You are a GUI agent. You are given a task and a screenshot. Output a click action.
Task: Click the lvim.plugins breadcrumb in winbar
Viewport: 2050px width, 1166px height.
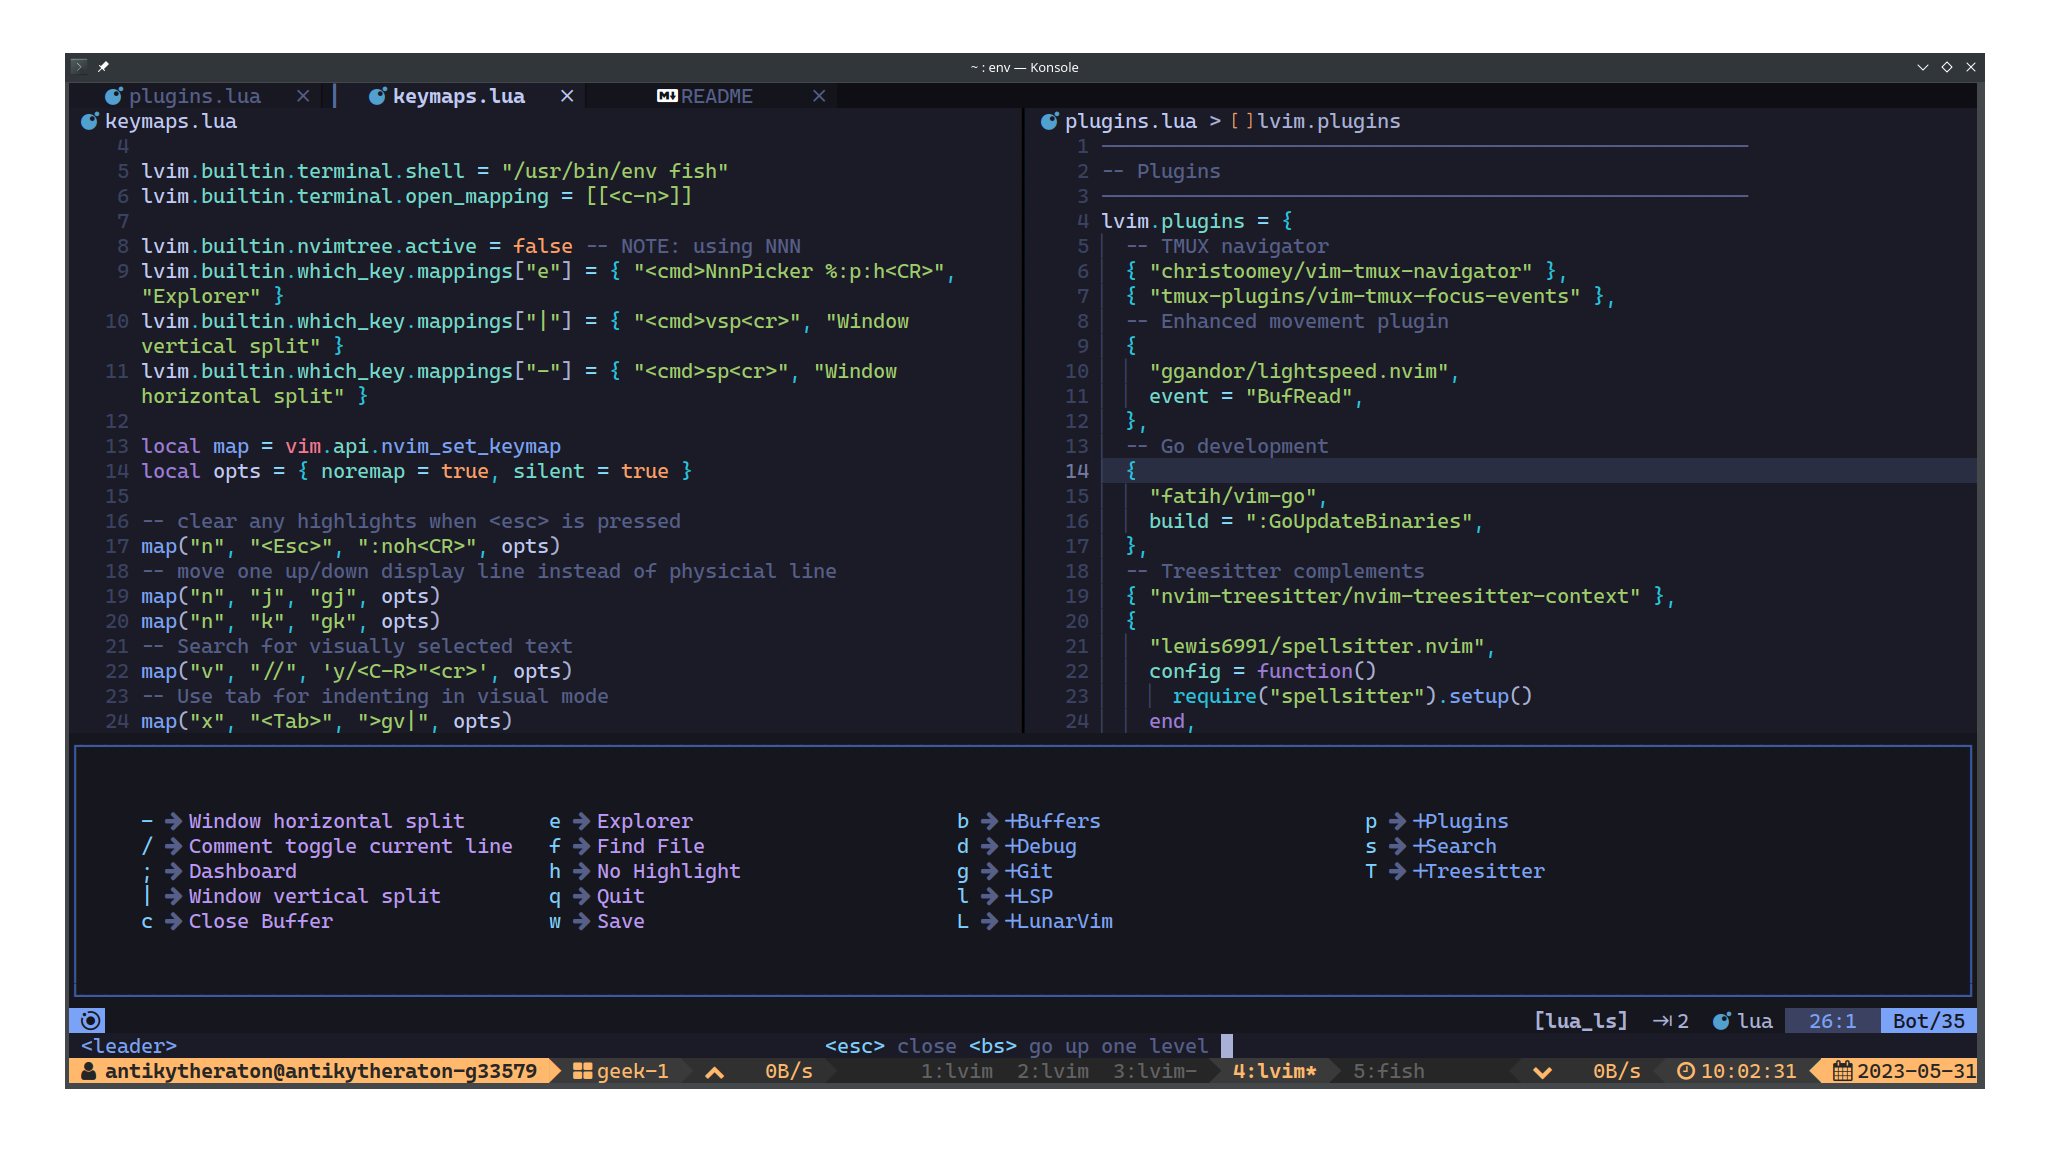click(1328, 121)
